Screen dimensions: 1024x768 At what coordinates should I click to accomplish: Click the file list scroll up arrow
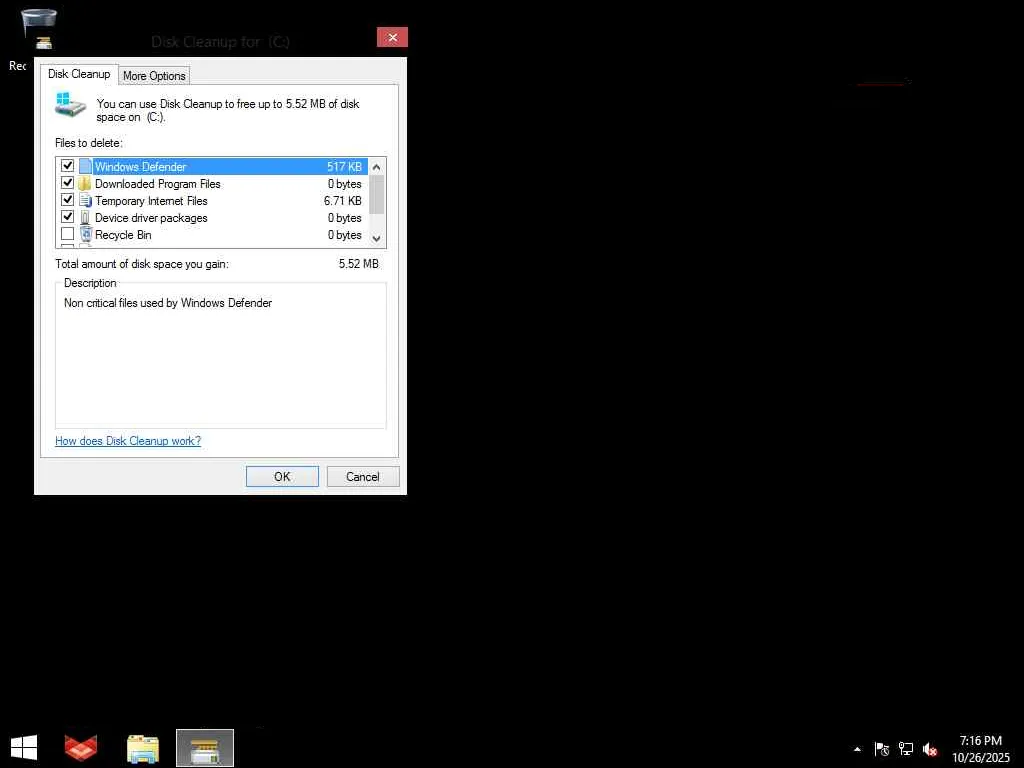point(376,167)
